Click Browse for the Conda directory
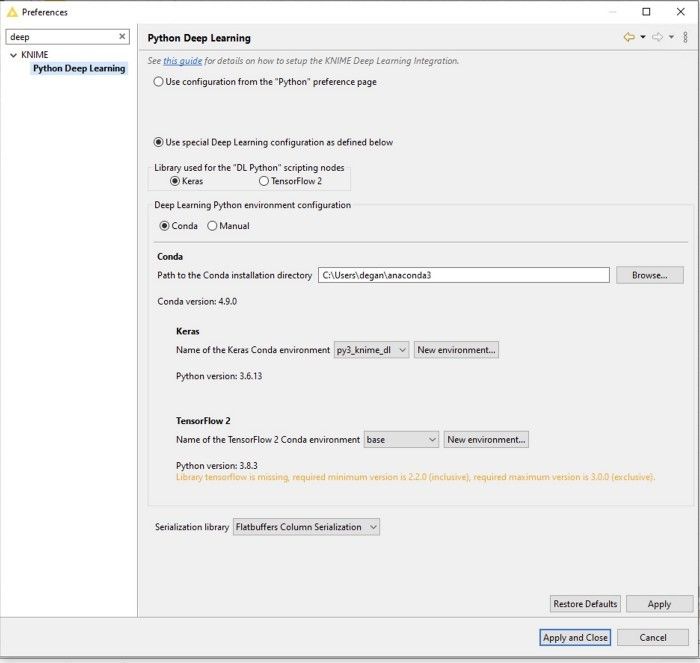Image resolution: width=700 pixels, height=663 pixels. click(649, 275)
